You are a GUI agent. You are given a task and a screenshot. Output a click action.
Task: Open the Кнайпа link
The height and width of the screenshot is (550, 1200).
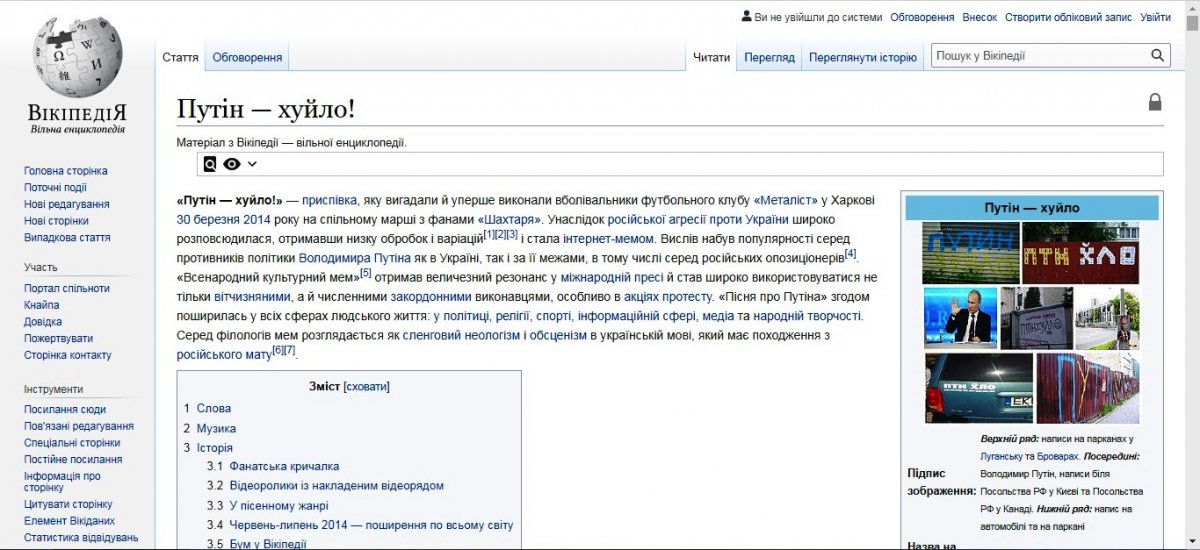42,305
